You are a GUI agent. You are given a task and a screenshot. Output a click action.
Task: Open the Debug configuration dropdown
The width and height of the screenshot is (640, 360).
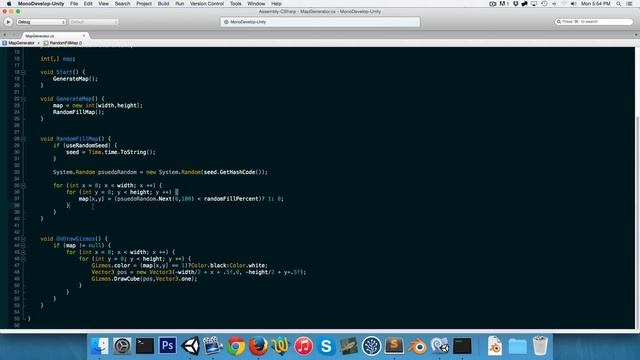(41, 22)
